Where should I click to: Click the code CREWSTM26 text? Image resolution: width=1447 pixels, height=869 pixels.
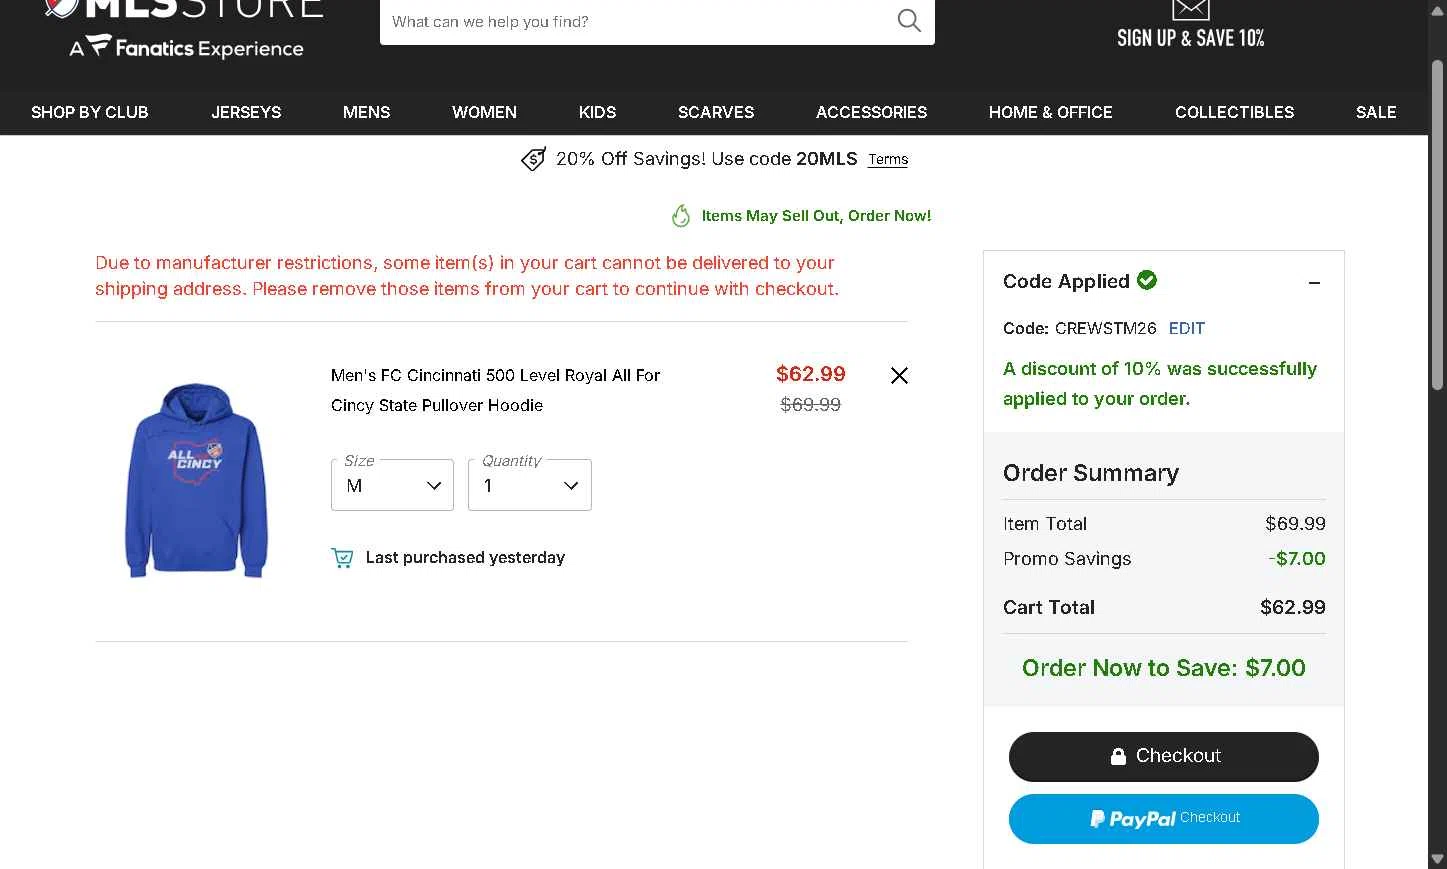pyautogui.click(x=1105, y=328)
